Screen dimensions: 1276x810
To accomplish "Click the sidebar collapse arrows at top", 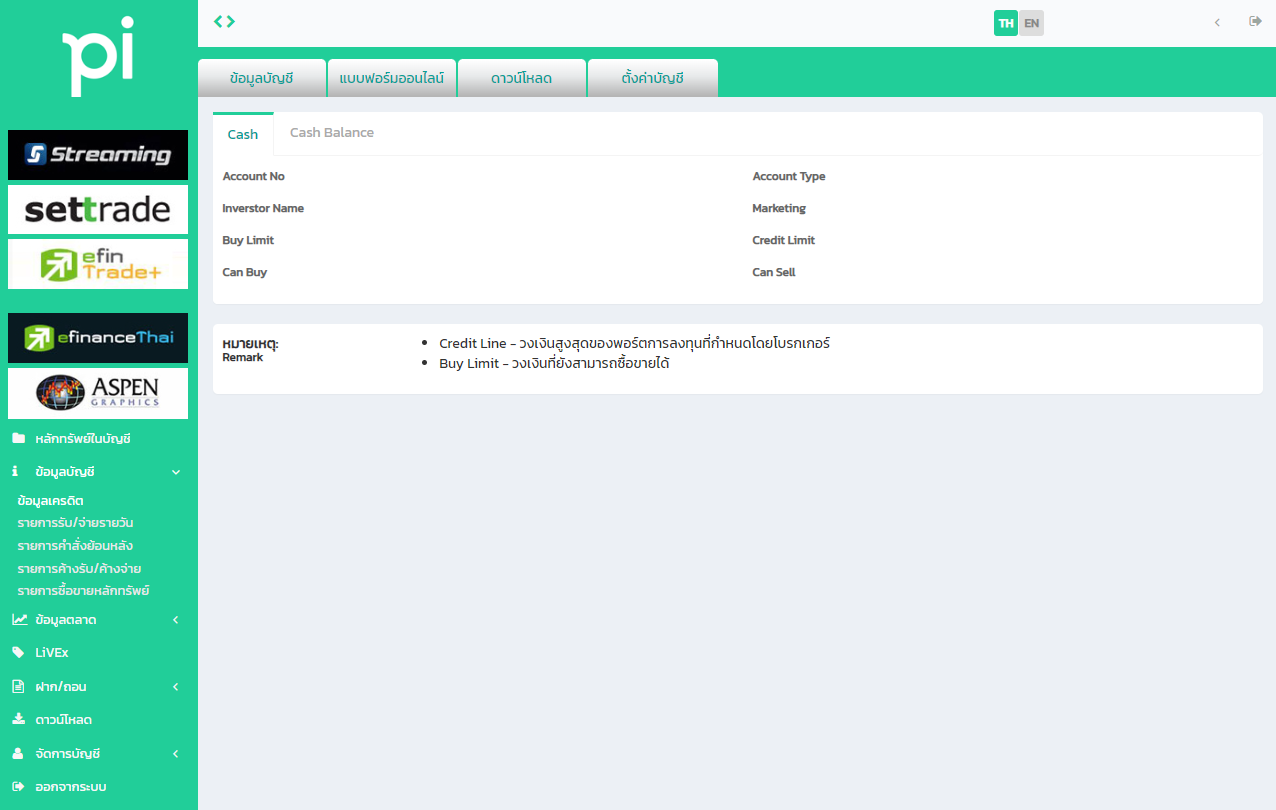I will pyautogui.click(x=224, y=20).
